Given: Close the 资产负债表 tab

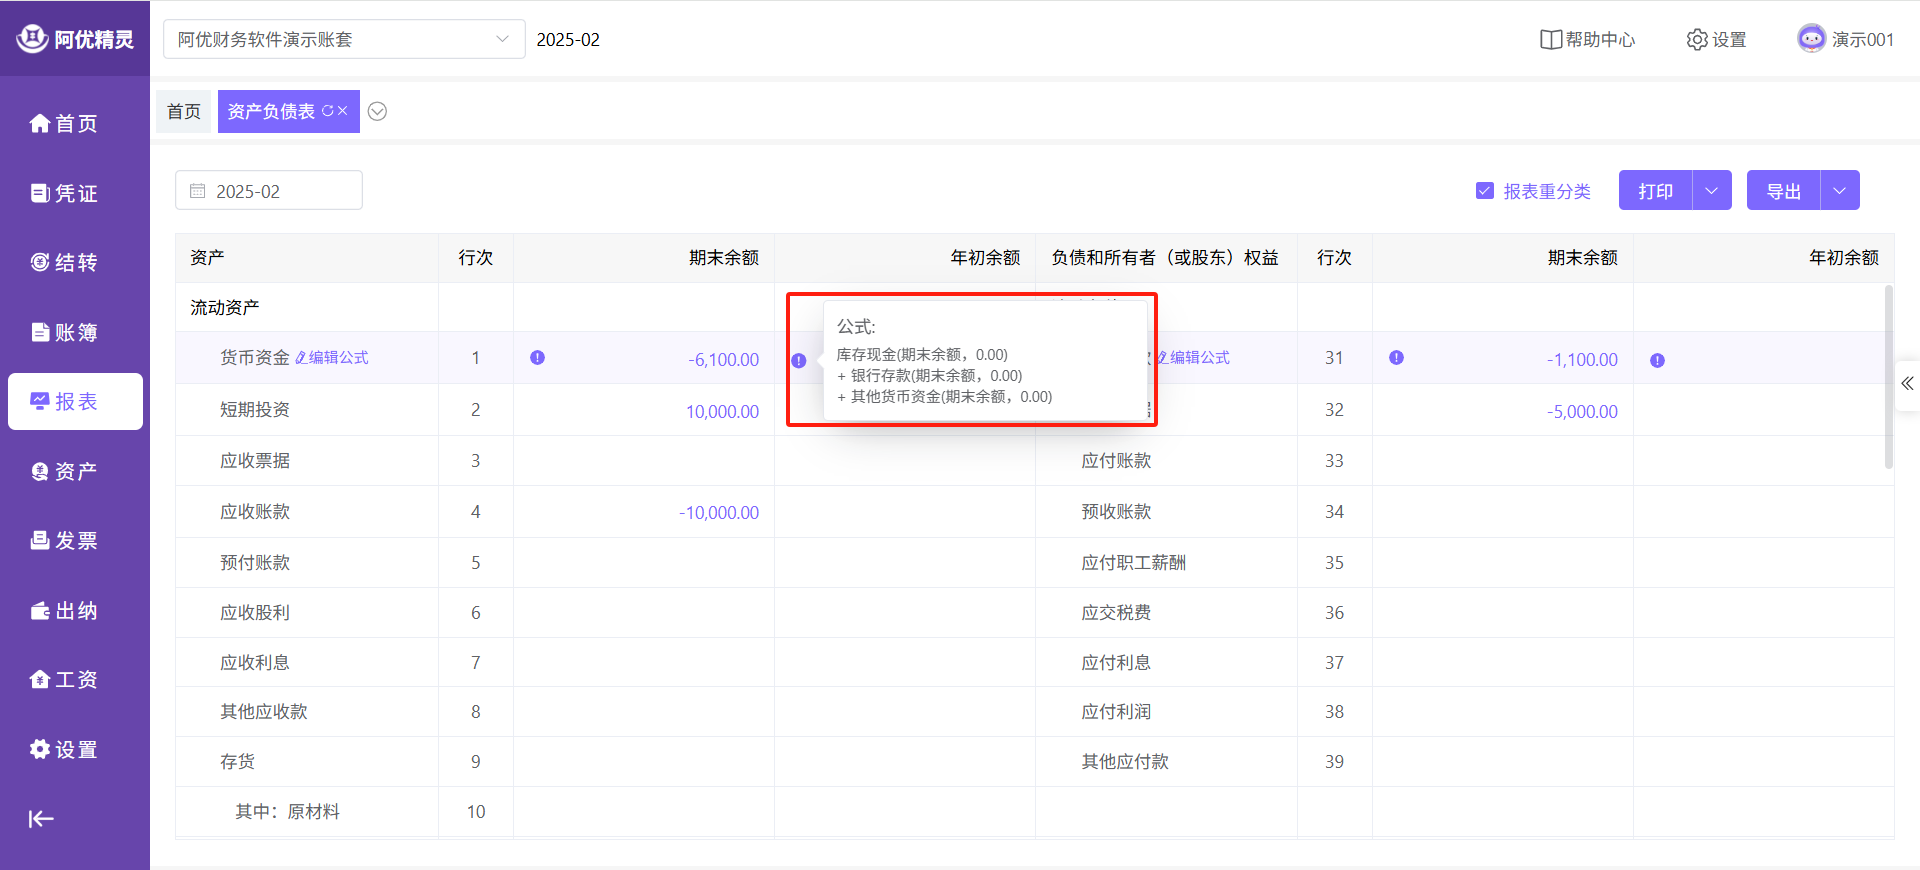Looking at the screenshot, I should [x=343, y=111].
